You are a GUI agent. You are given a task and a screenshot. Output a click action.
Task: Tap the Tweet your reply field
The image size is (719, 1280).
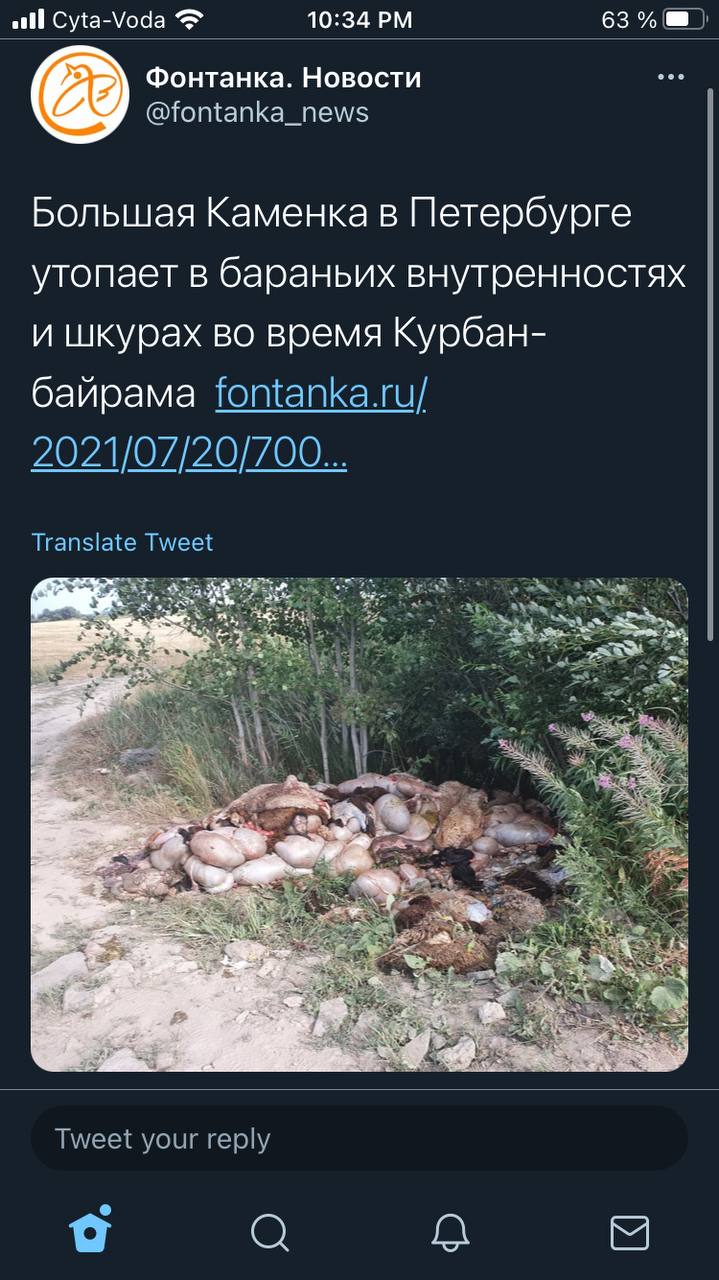pyautogui.click(x=359, y=1138)
